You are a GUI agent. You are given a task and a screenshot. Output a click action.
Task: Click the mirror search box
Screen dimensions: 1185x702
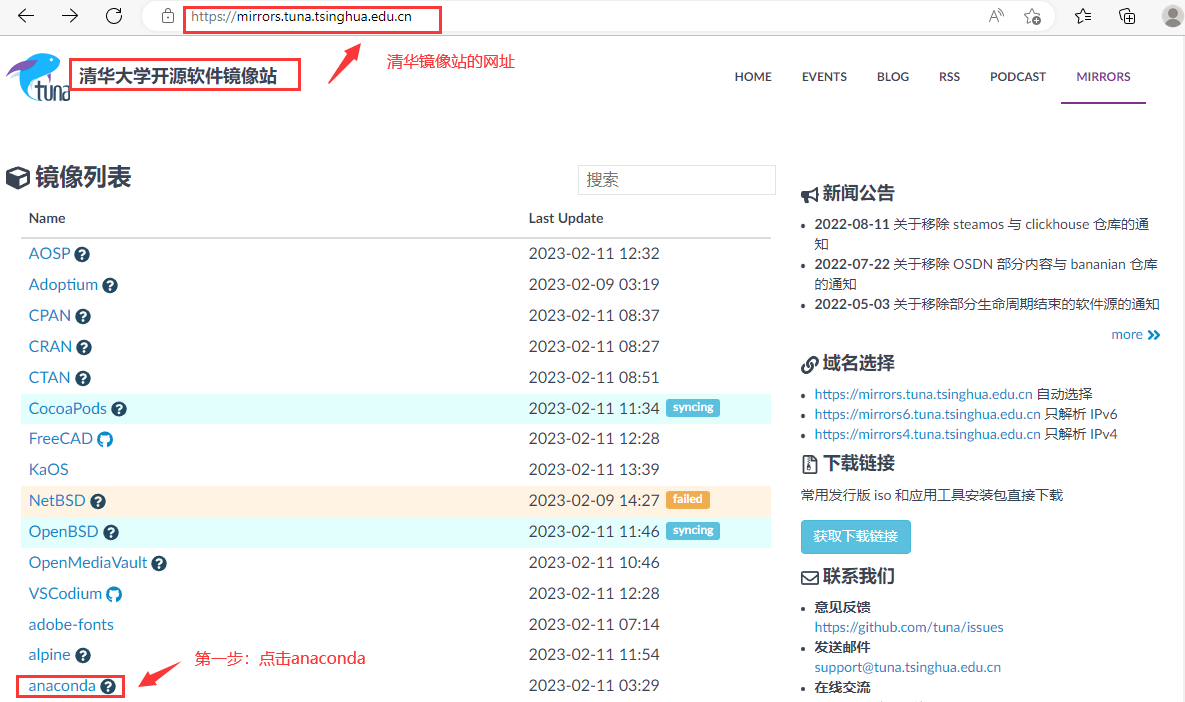[676, 180]
